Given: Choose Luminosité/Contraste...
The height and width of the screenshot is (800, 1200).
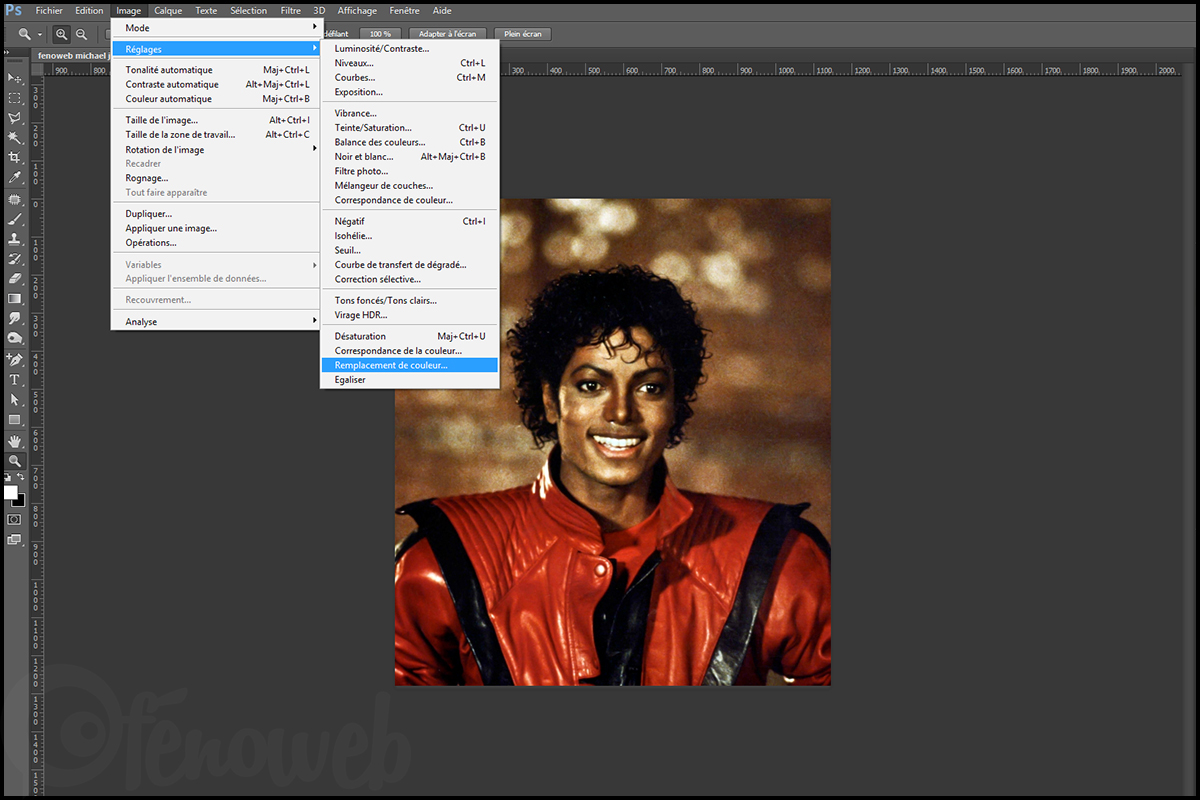Looking at the screenshot, I should click(x=409, y=48).
